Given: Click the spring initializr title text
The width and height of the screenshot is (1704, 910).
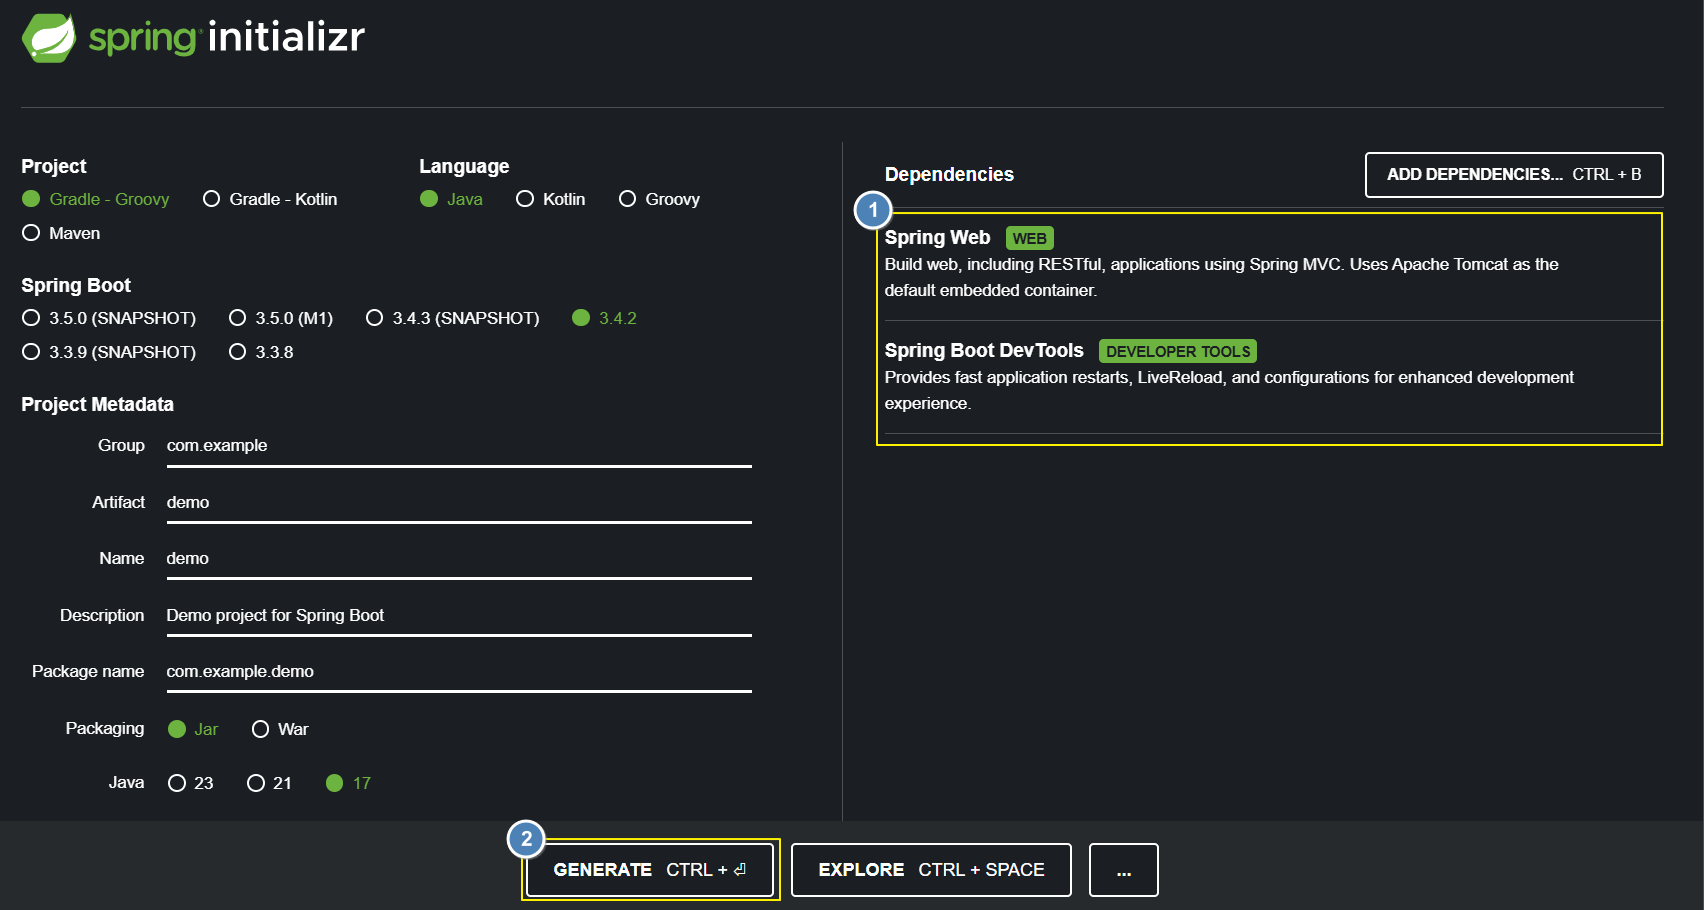Looking at the screenshot, I should click(x=227, y=38).
